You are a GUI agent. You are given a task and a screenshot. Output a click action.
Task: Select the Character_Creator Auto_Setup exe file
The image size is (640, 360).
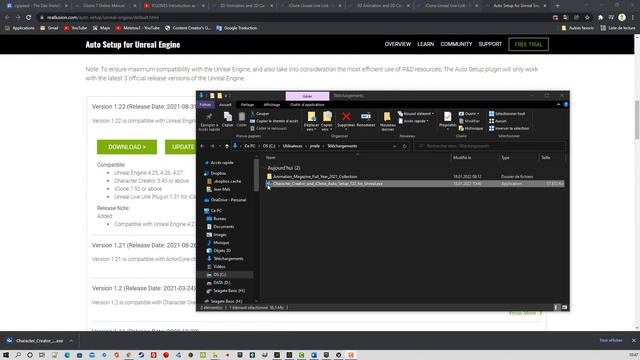point(414,184)
